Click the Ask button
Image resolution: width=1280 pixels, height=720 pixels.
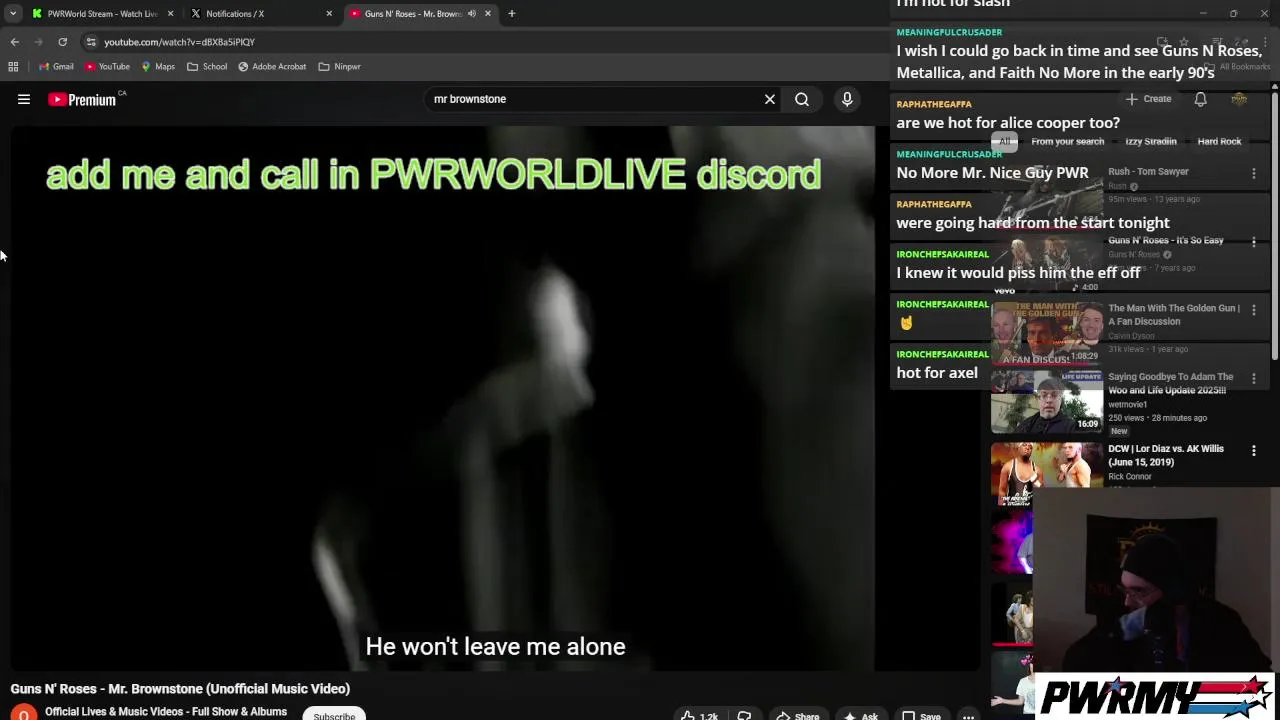(x=860, y=716)
